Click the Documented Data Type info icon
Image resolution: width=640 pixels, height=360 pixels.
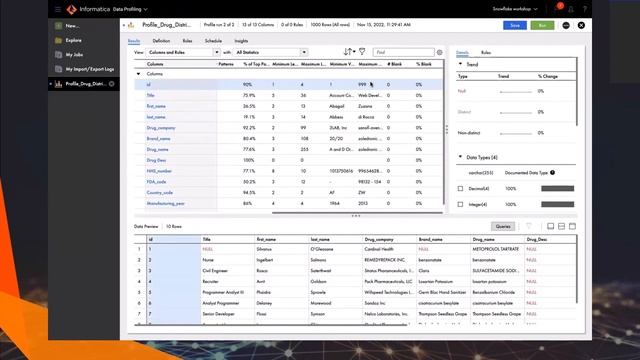click(x=552, y=173)
